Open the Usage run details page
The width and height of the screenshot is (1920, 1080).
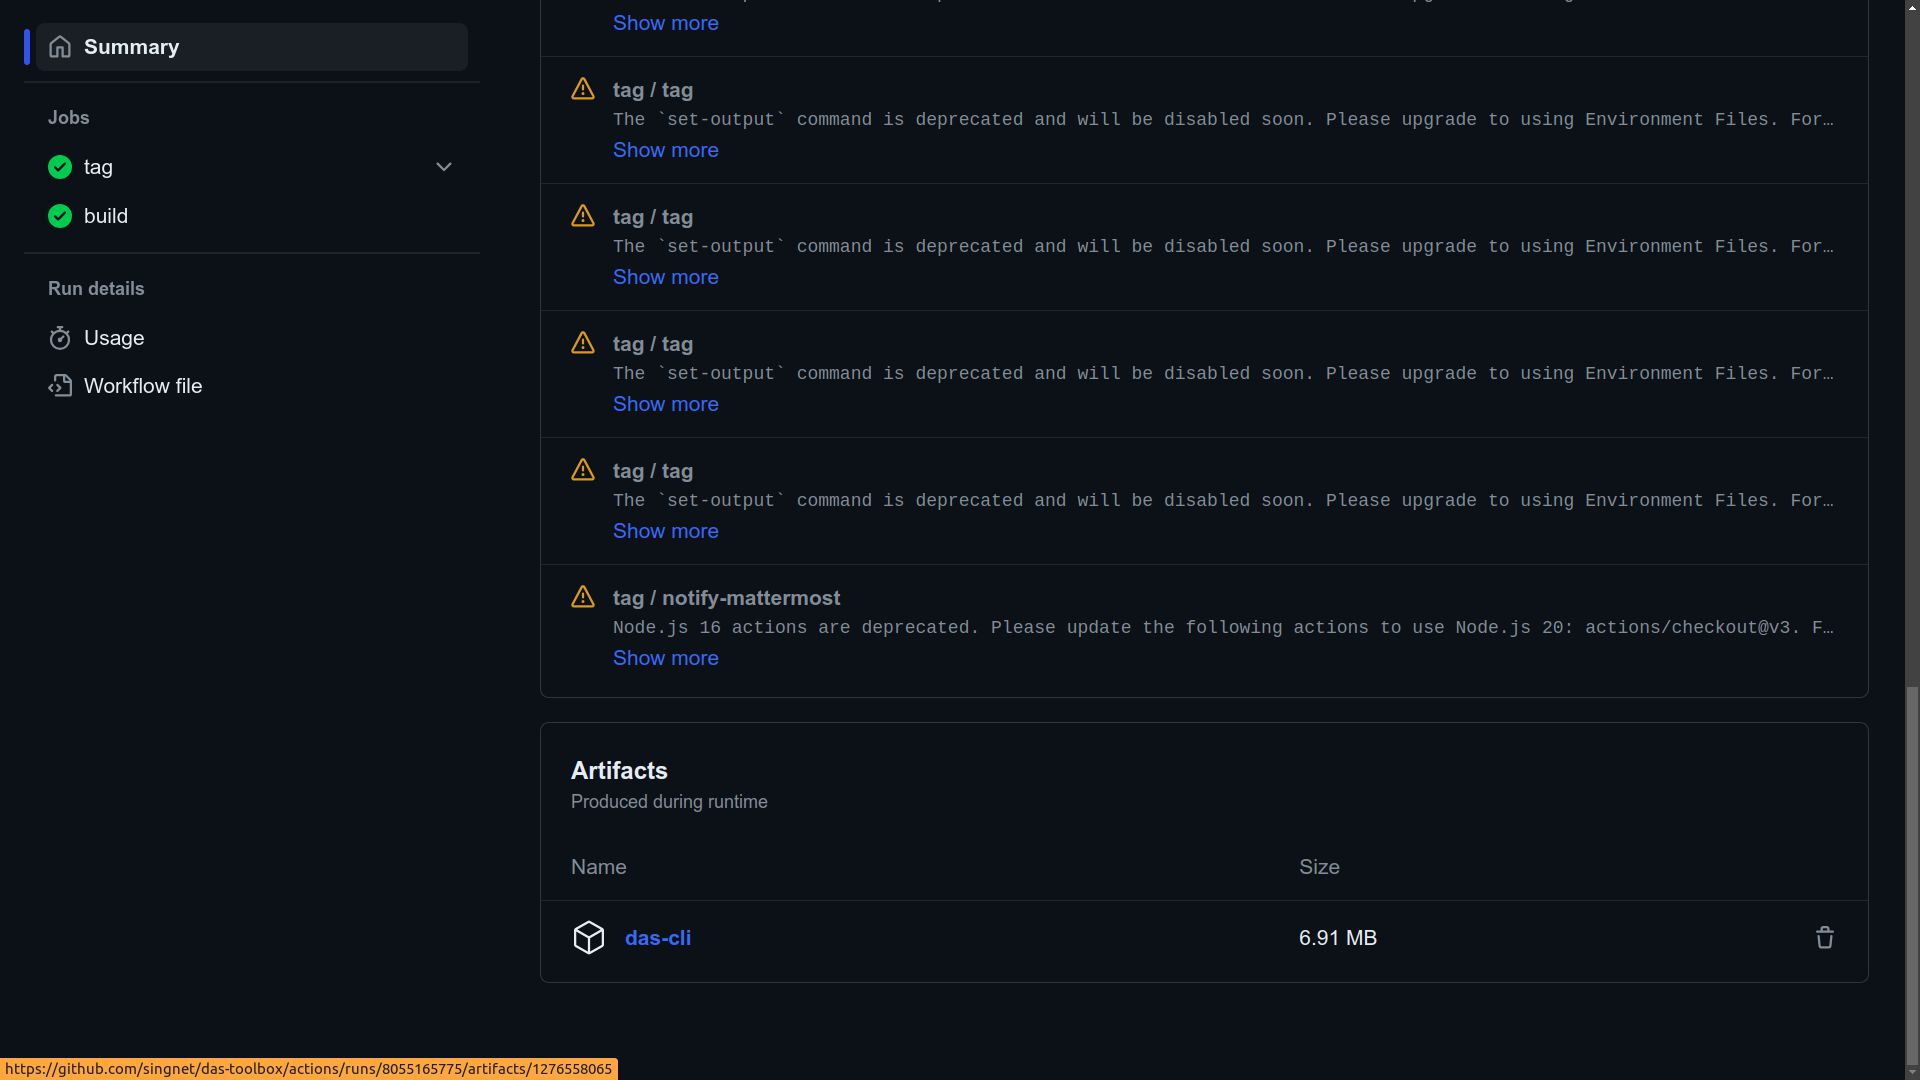(x=113, y=338)
